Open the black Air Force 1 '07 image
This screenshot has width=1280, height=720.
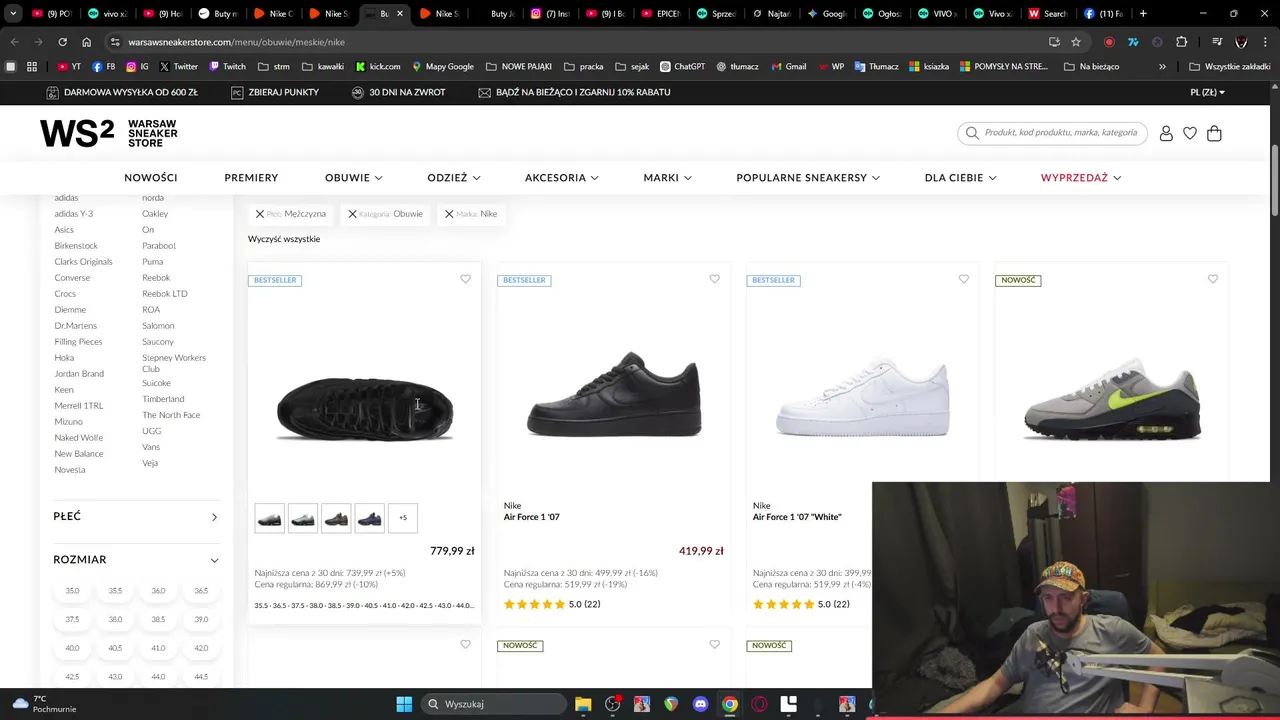tap(614, 393)
